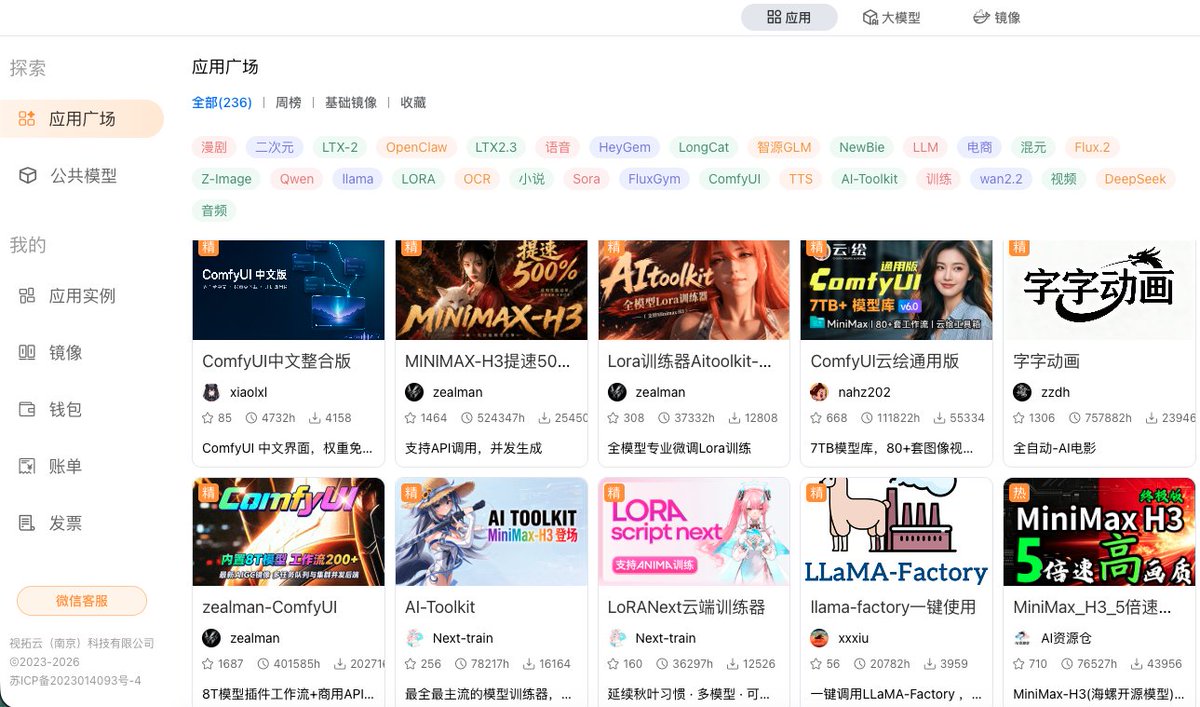This screenshot has height=707, width=1200.
Task: Click the text 支持API调用，并发生成
Action: (473, 448)
